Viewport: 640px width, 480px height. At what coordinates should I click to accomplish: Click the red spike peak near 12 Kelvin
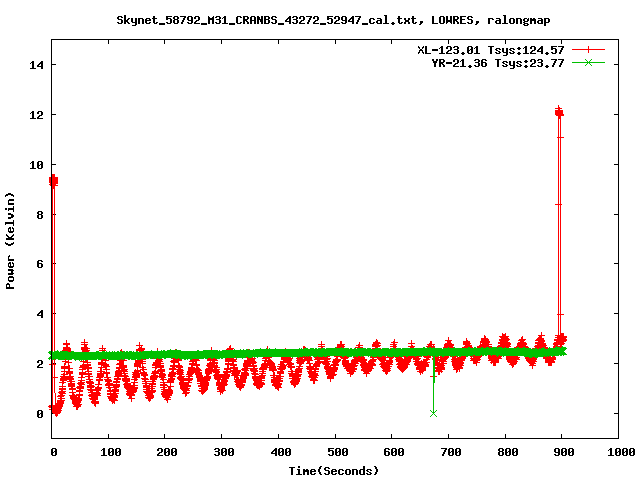[559, 112]
